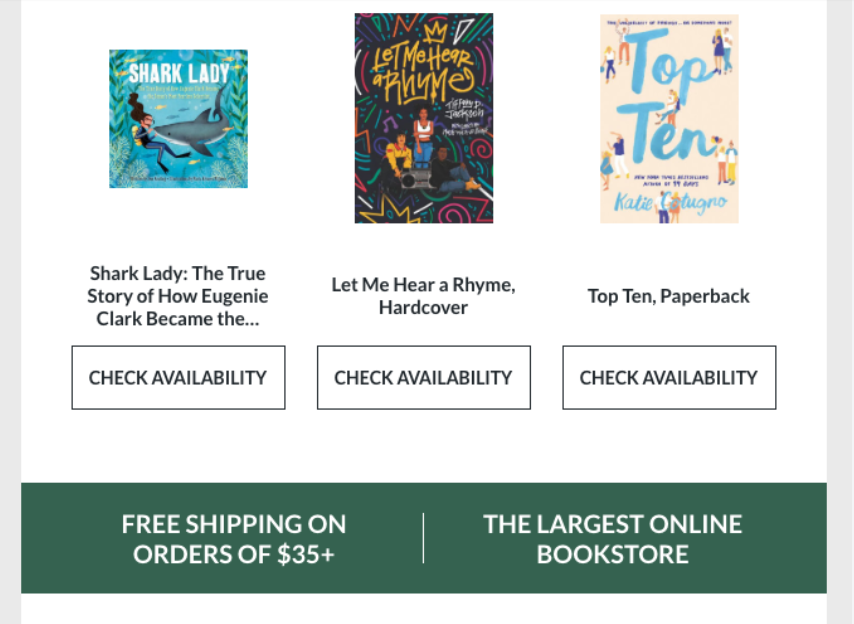
Task: Follow the Top Ten, Paperback title link
Action: 669,296
